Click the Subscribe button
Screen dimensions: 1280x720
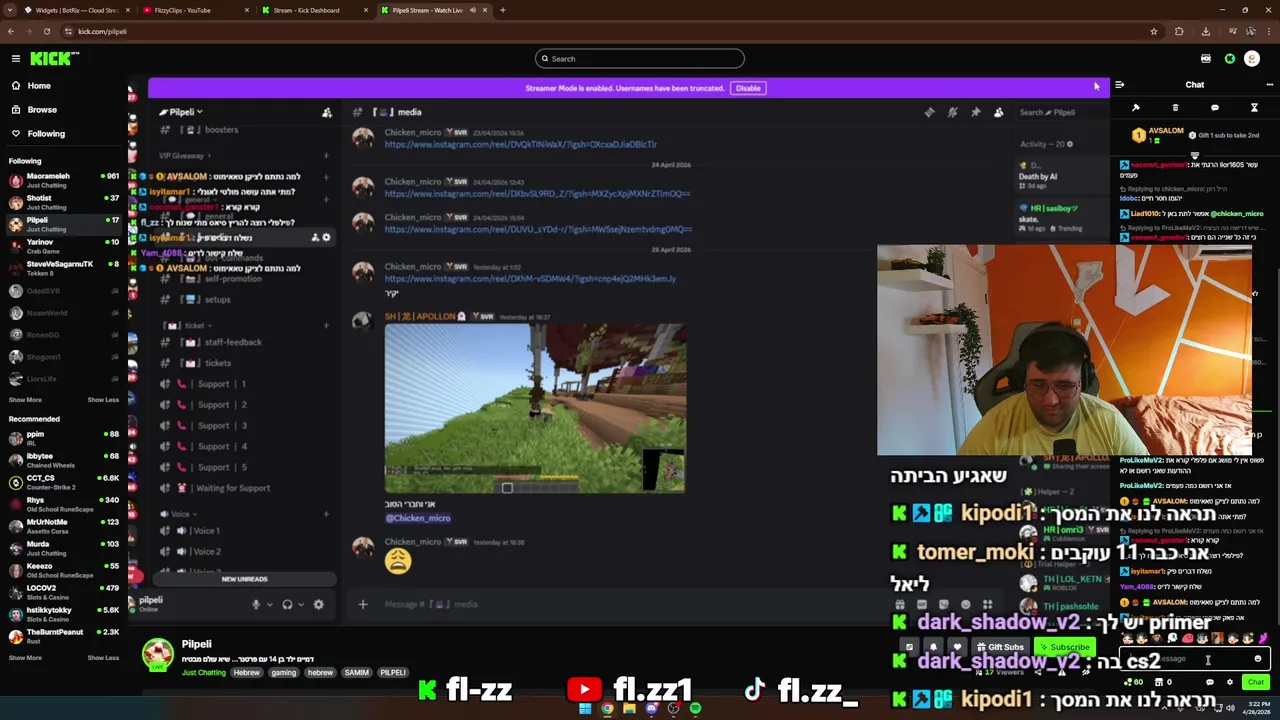pos(1064,647)
